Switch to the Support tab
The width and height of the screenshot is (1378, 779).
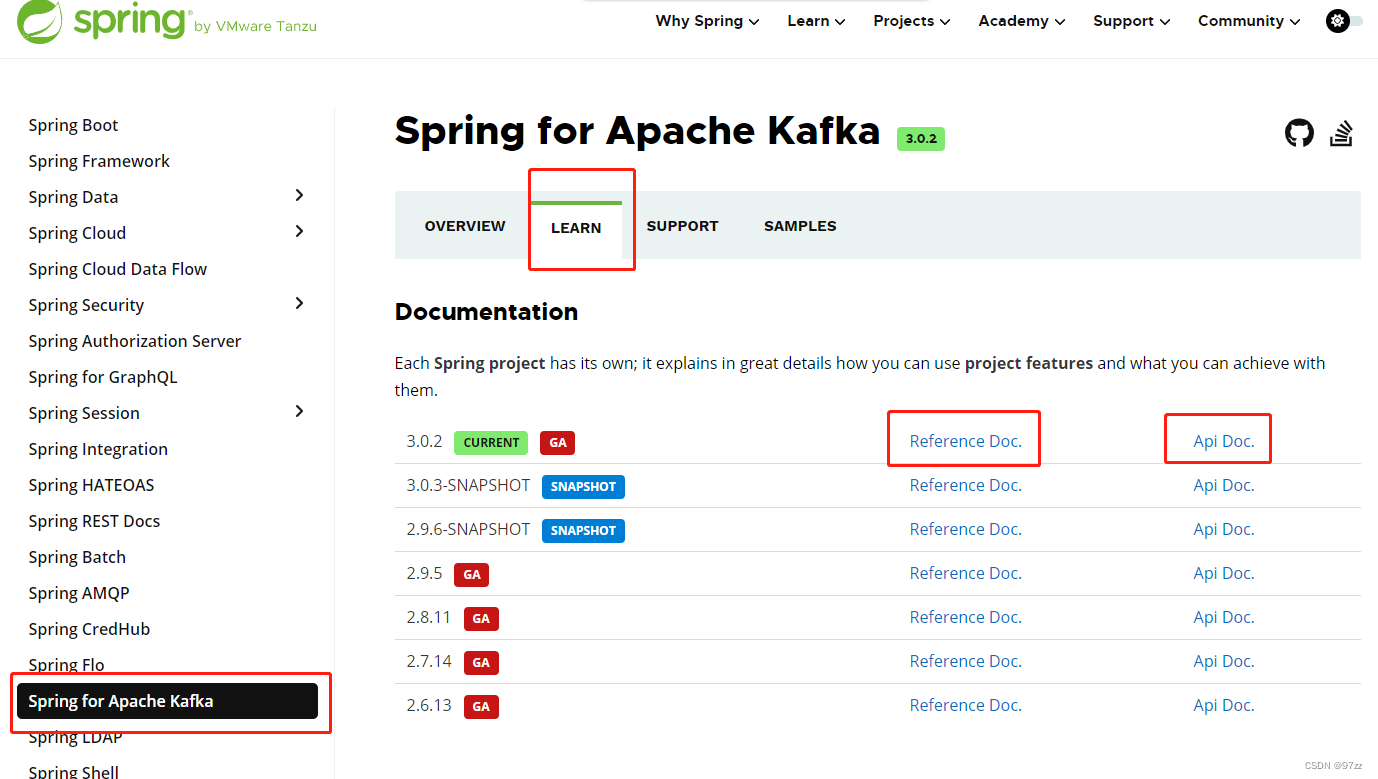pyautogui.click(x=682, y=226)
